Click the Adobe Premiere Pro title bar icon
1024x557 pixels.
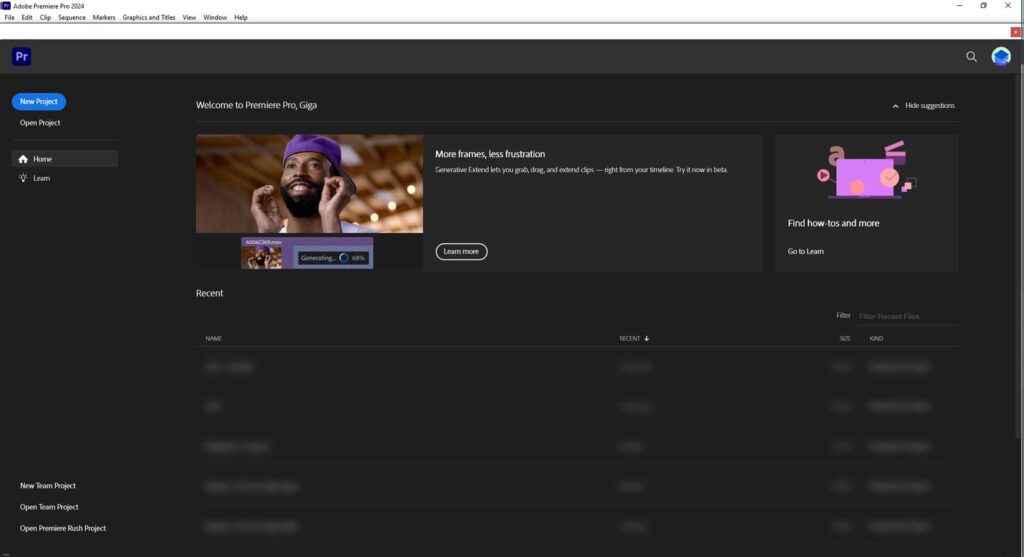tap(6, 6)
